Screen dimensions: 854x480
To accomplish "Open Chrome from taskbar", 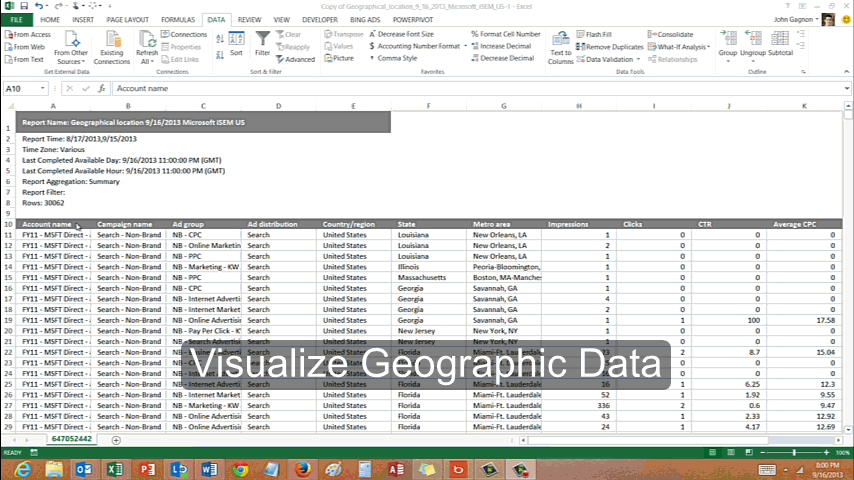I will pos(240,469).
